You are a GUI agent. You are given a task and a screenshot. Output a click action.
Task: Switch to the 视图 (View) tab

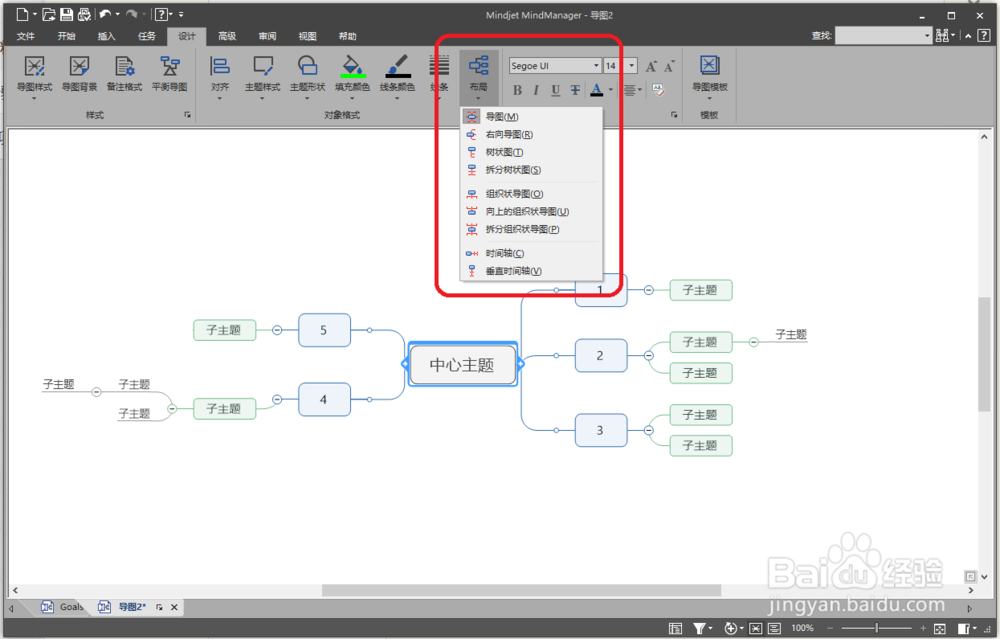point(307,36)
